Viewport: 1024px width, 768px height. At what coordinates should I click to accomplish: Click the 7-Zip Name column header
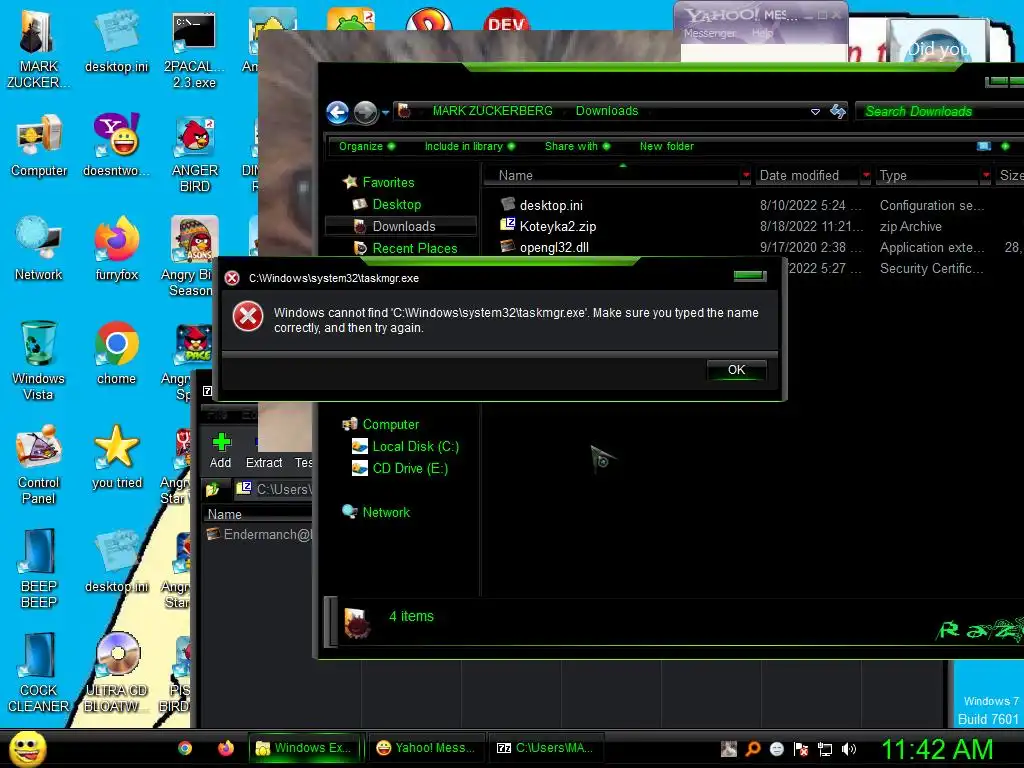coord(259,515)
